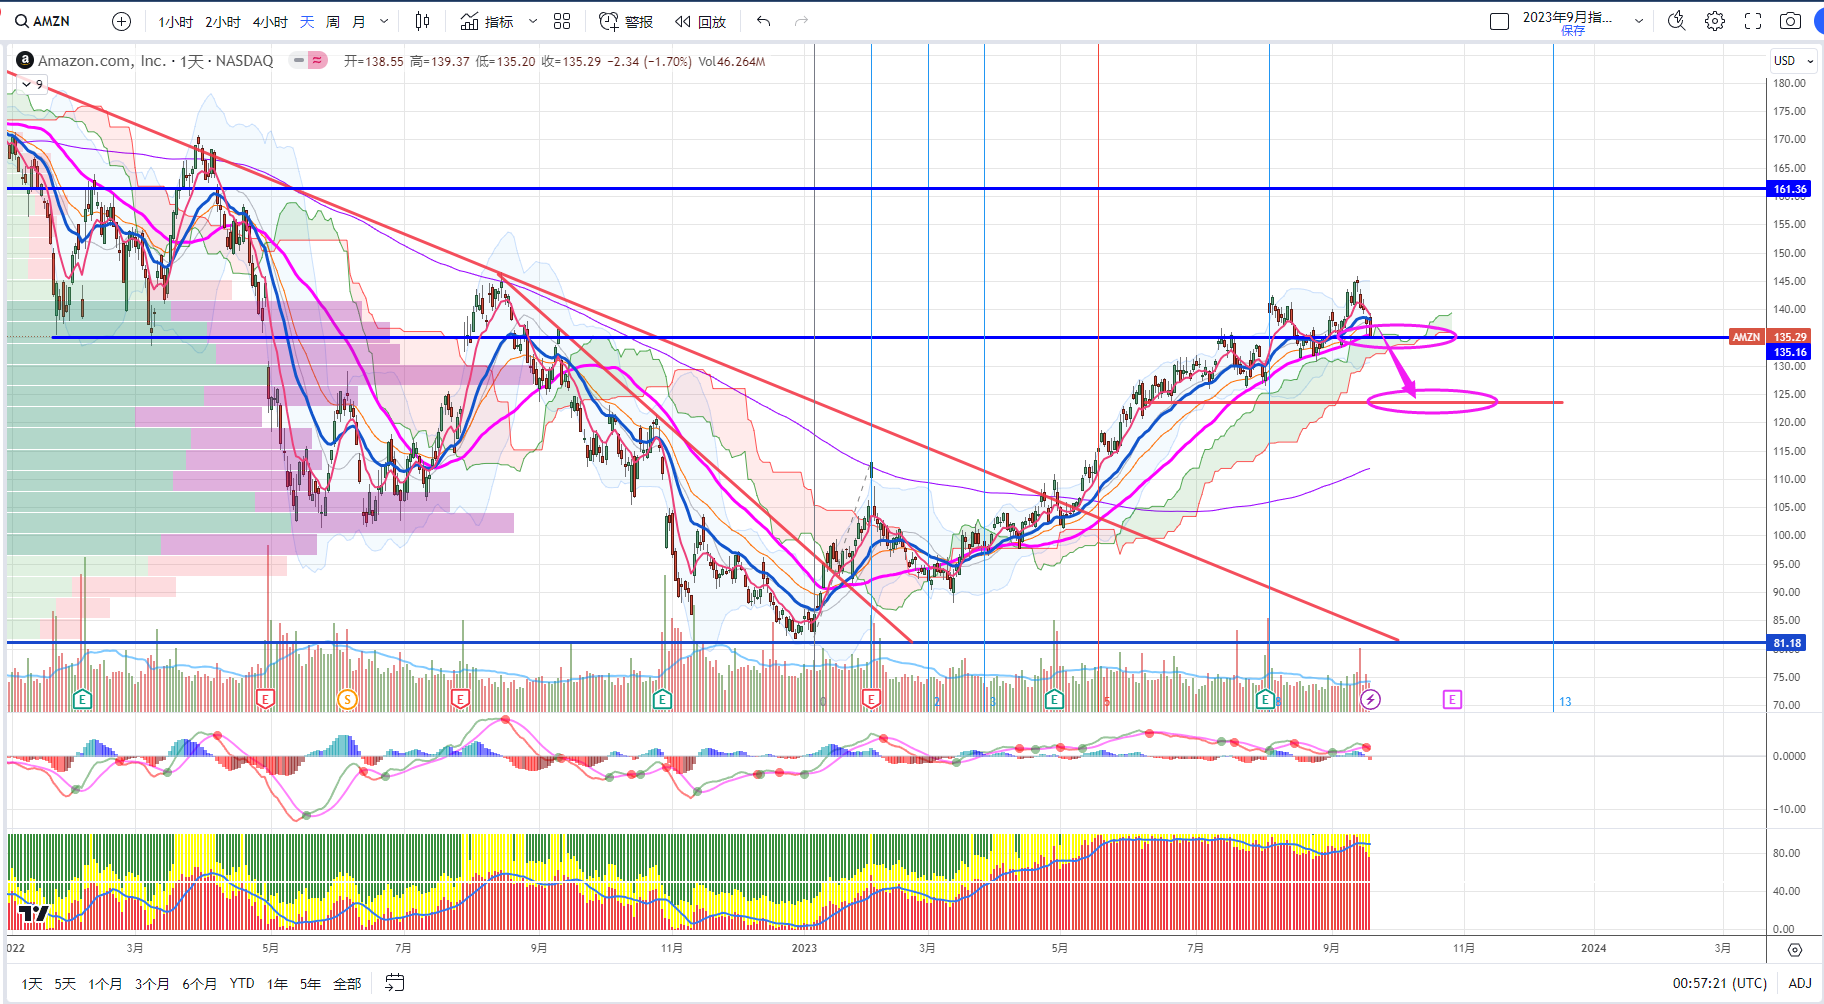1824x1004 pixels.
Task: Start bar replay with the 回放 button
Action: 700,22
